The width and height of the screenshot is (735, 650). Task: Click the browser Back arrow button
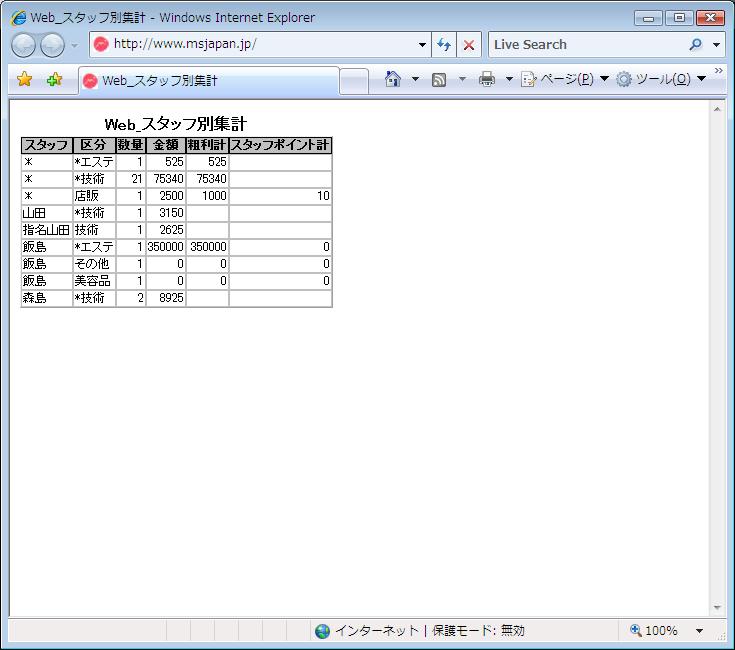[x=23, y=45]
